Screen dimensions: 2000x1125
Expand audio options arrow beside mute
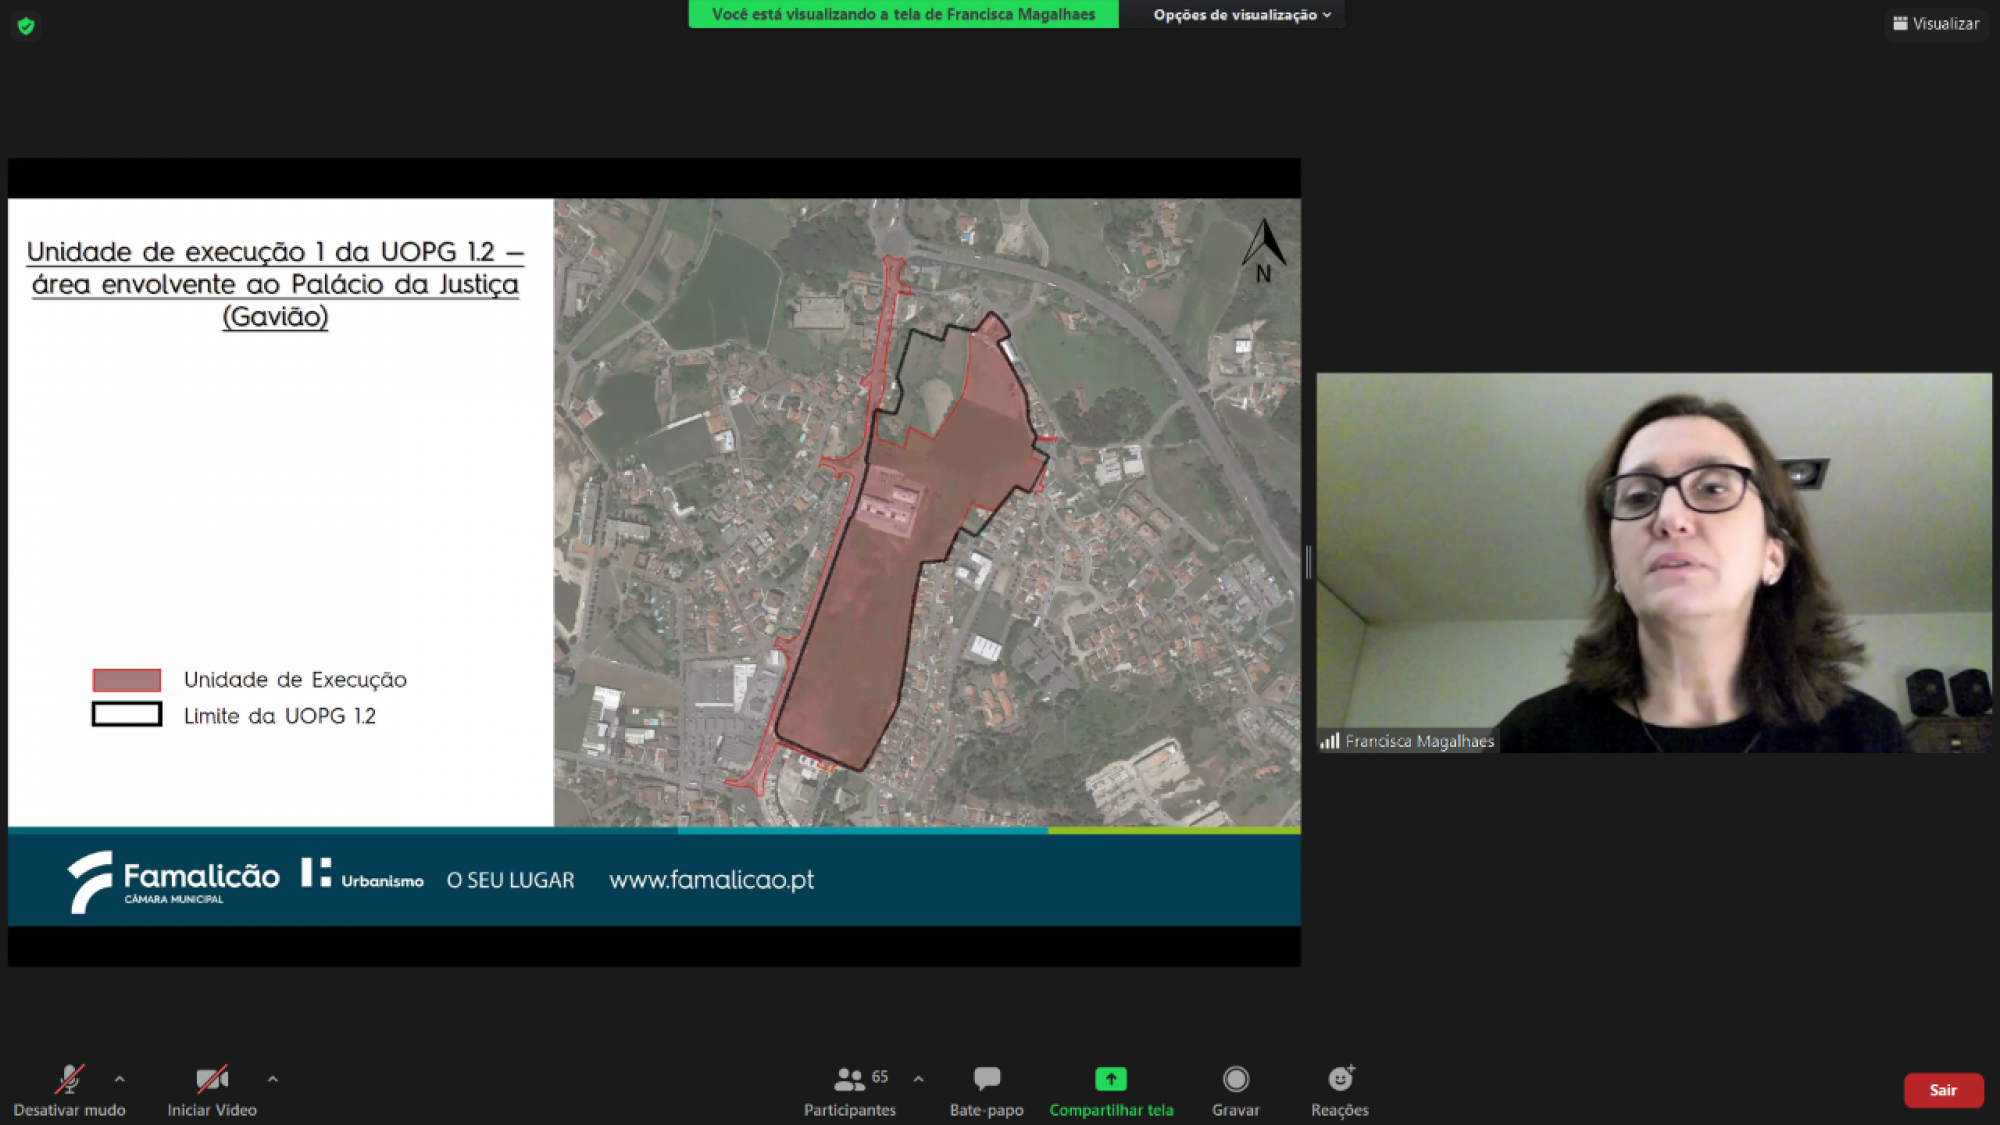click(x=120, y=1079)
